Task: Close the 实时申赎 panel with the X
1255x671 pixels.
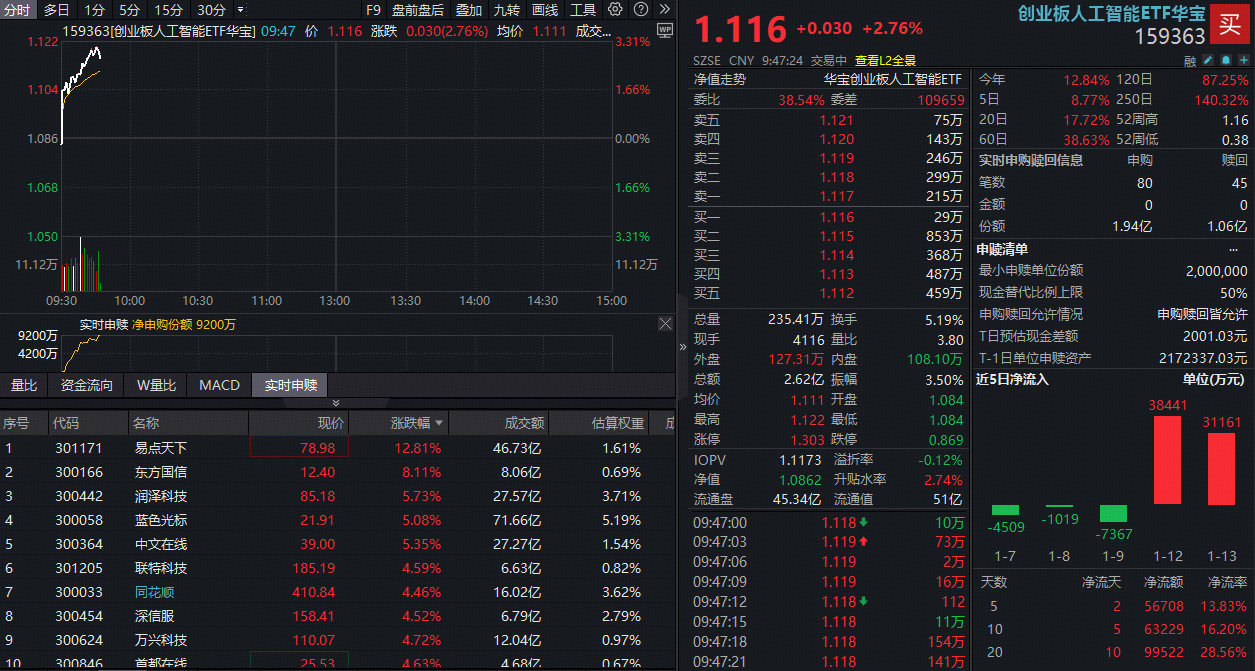Action: pyautogui.click(x=664, y=323)
